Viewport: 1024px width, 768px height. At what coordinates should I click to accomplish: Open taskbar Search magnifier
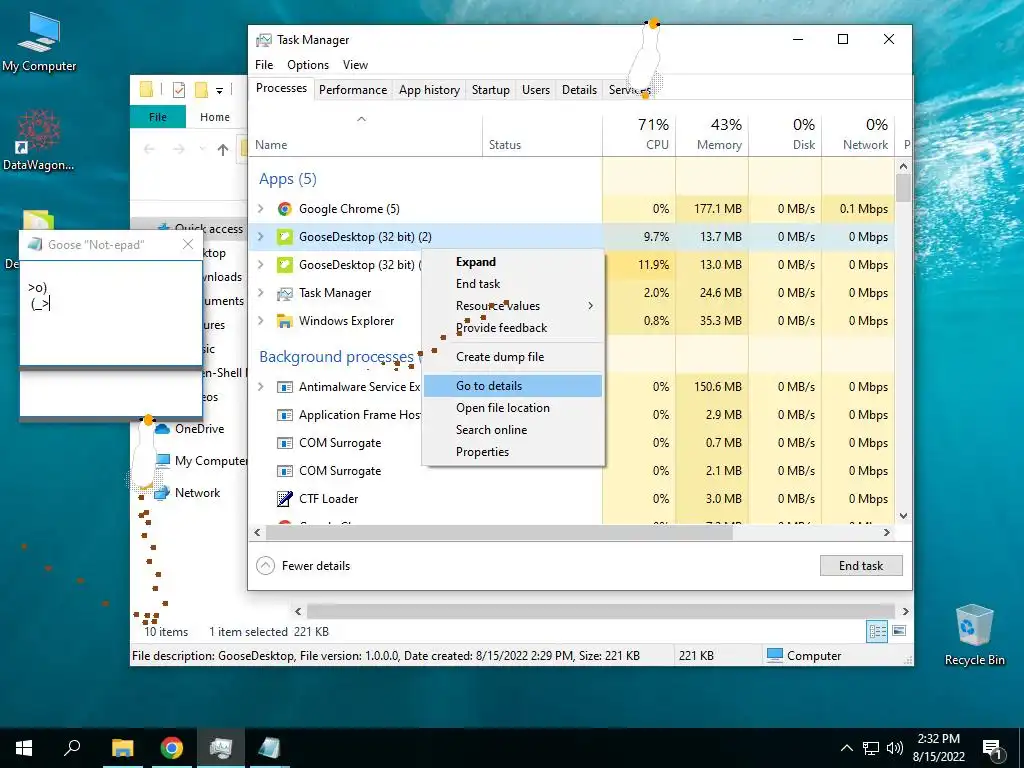coord(72,748)
